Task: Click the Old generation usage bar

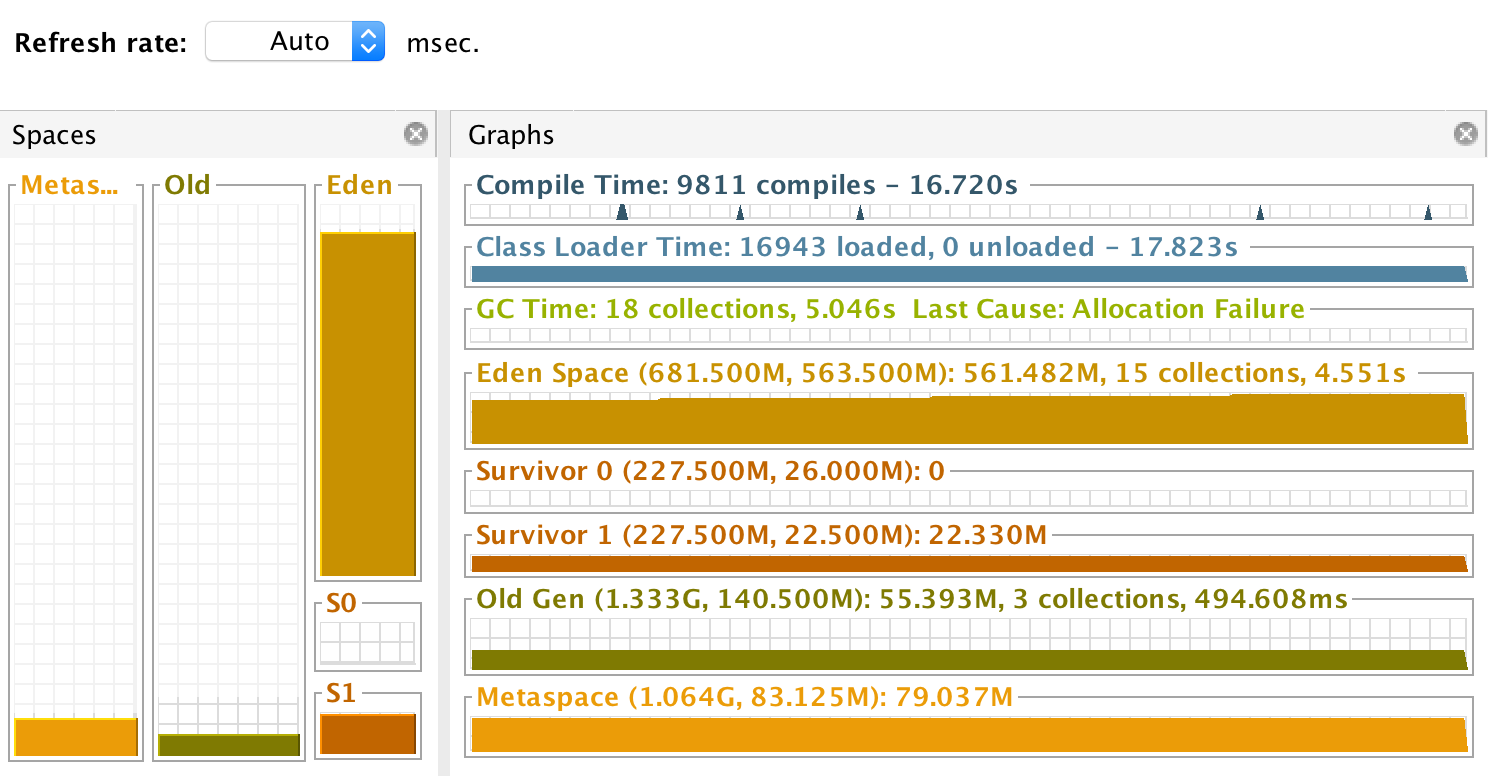Action: click(229, 745)
